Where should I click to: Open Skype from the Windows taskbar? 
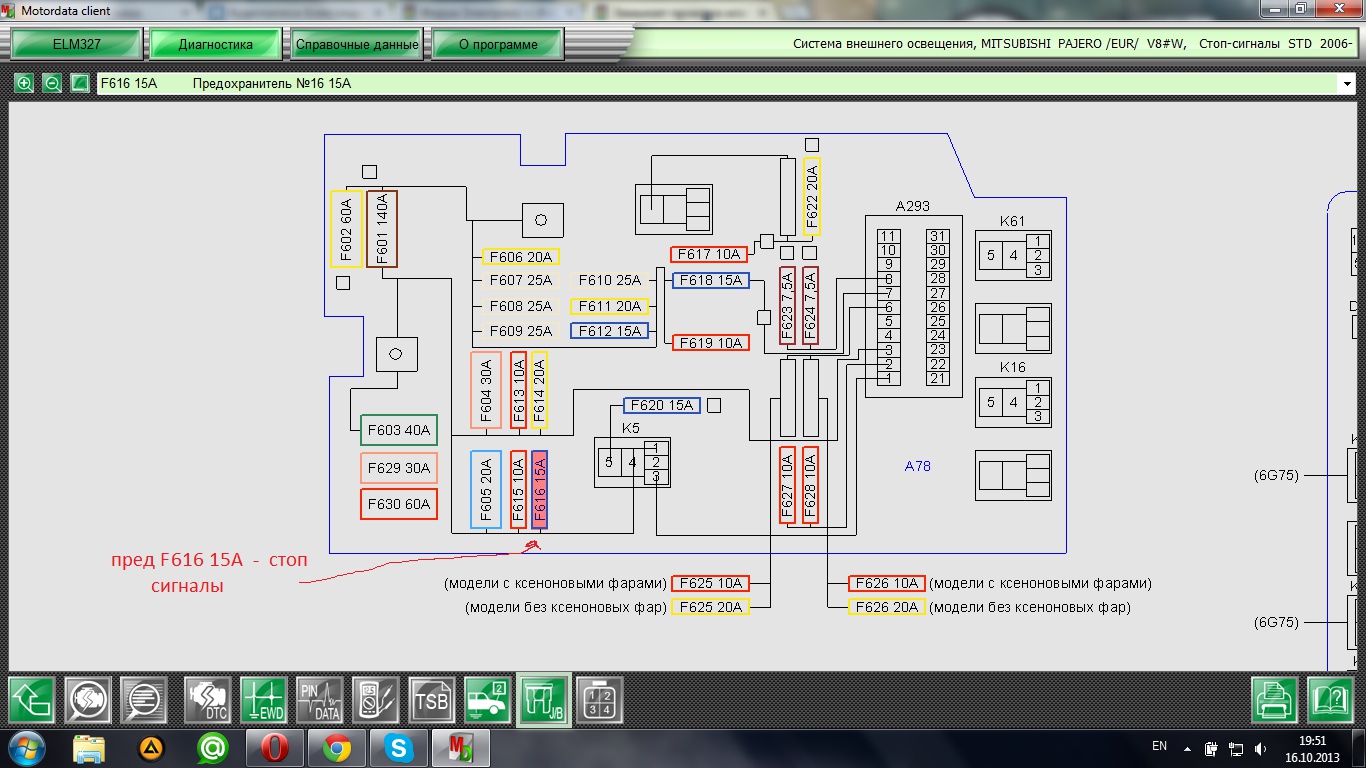pos(399,747)
